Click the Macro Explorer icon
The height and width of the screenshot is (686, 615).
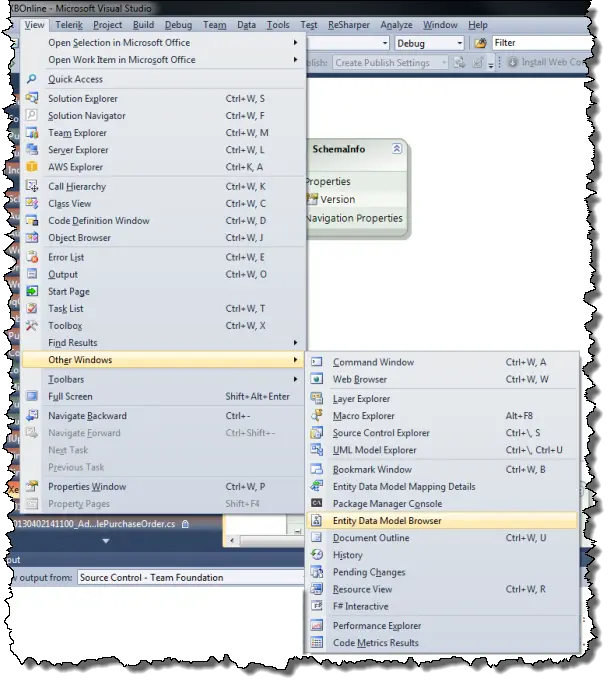click(317, 416)
